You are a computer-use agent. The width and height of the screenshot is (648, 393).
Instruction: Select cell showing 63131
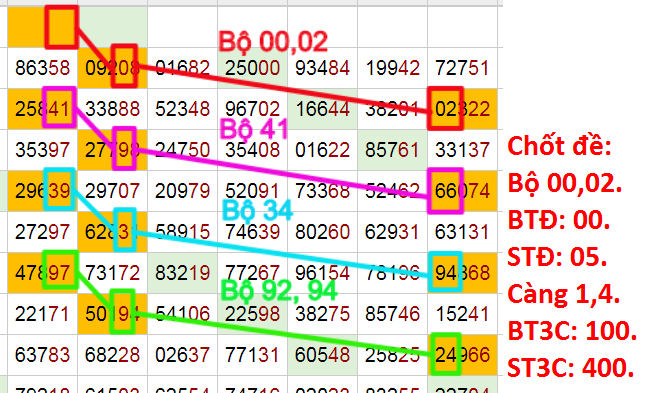click(462, 232)
